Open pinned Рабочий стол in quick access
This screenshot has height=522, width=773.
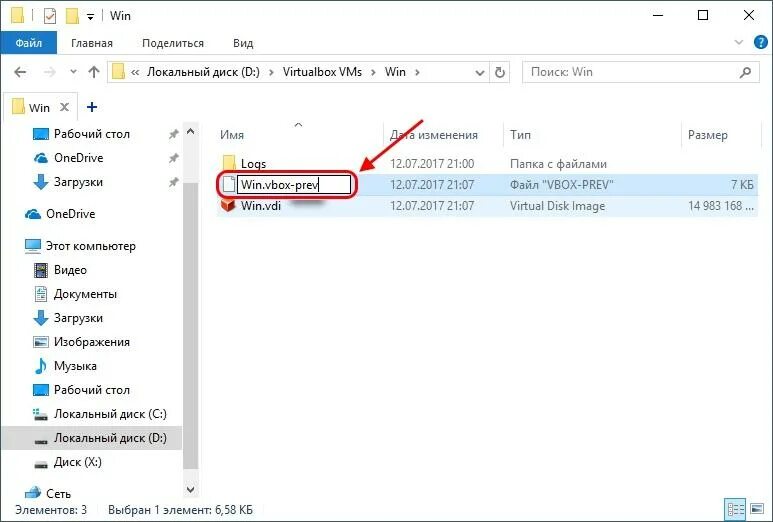(91, 134)
